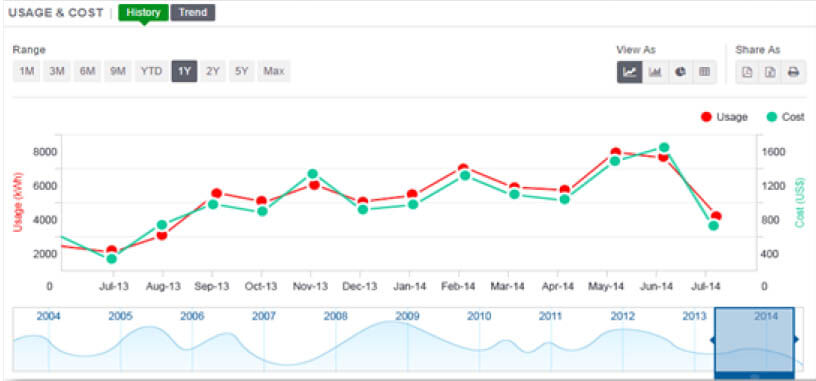Toggle the Cost series in legend
Image resolution: width=816 pixels, height=381 pixels.
pyautogui.click(x=785, y=117)
